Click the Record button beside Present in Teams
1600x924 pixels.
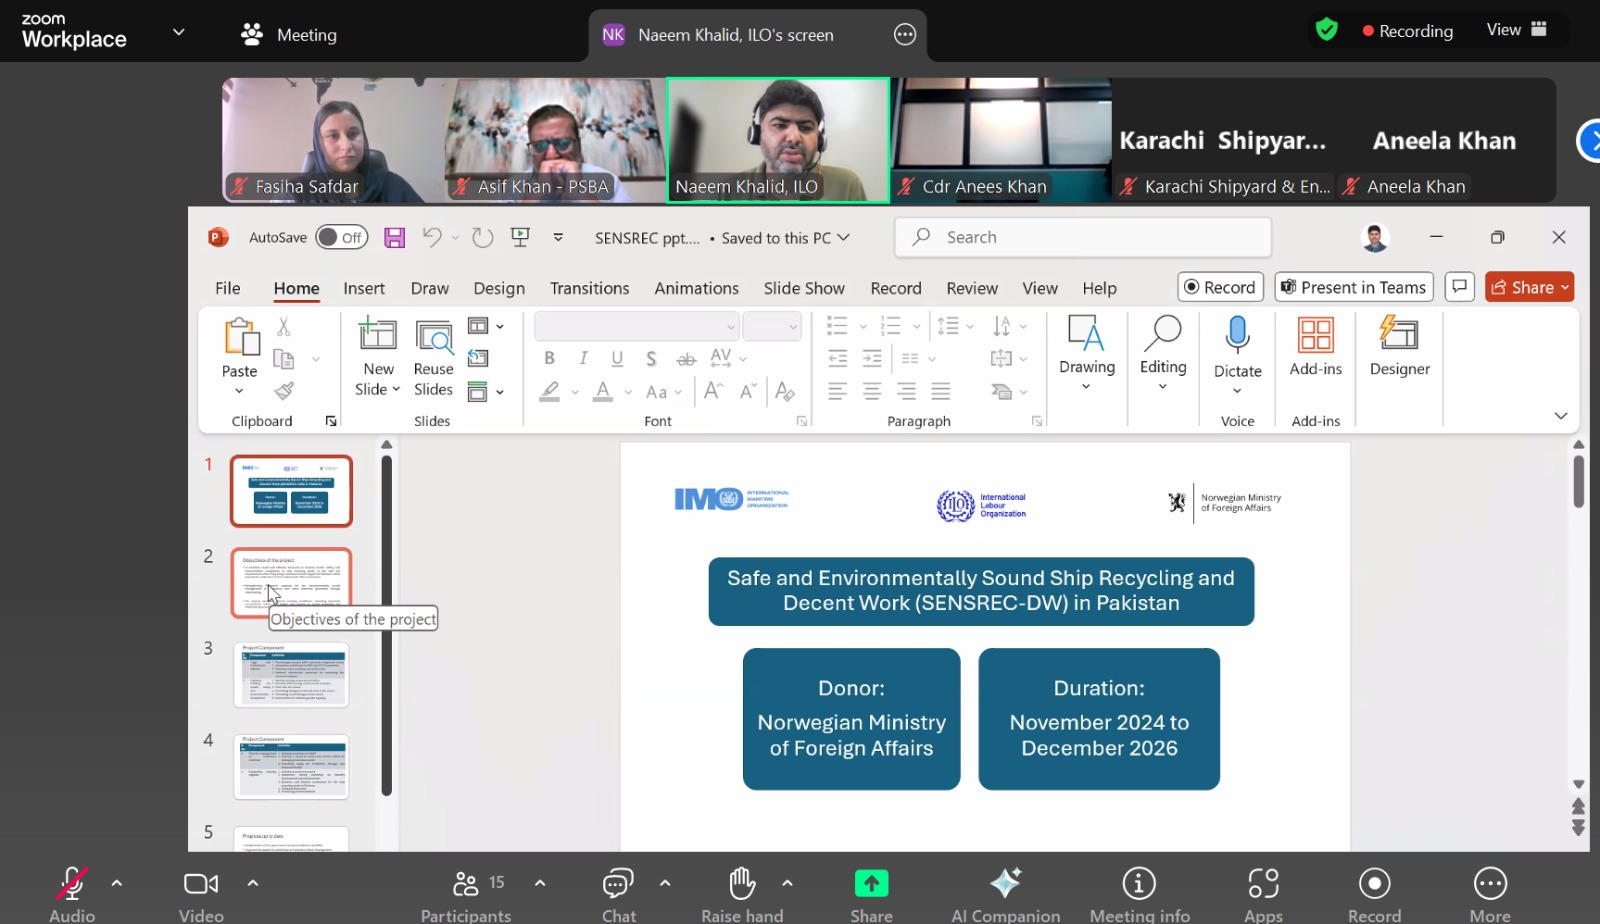[x=1220, y=287]
